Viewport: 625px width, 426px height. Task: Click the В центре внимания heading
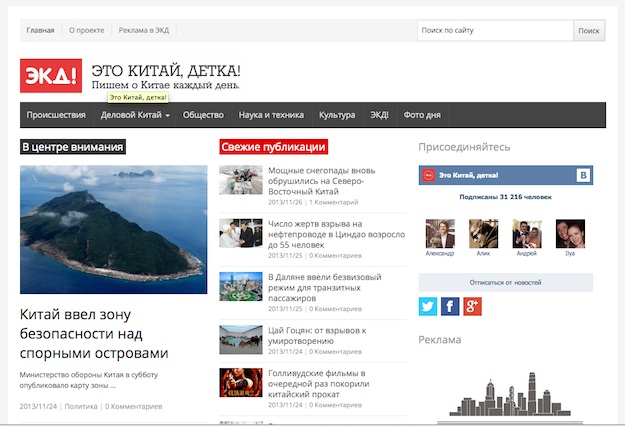(73, 147)
